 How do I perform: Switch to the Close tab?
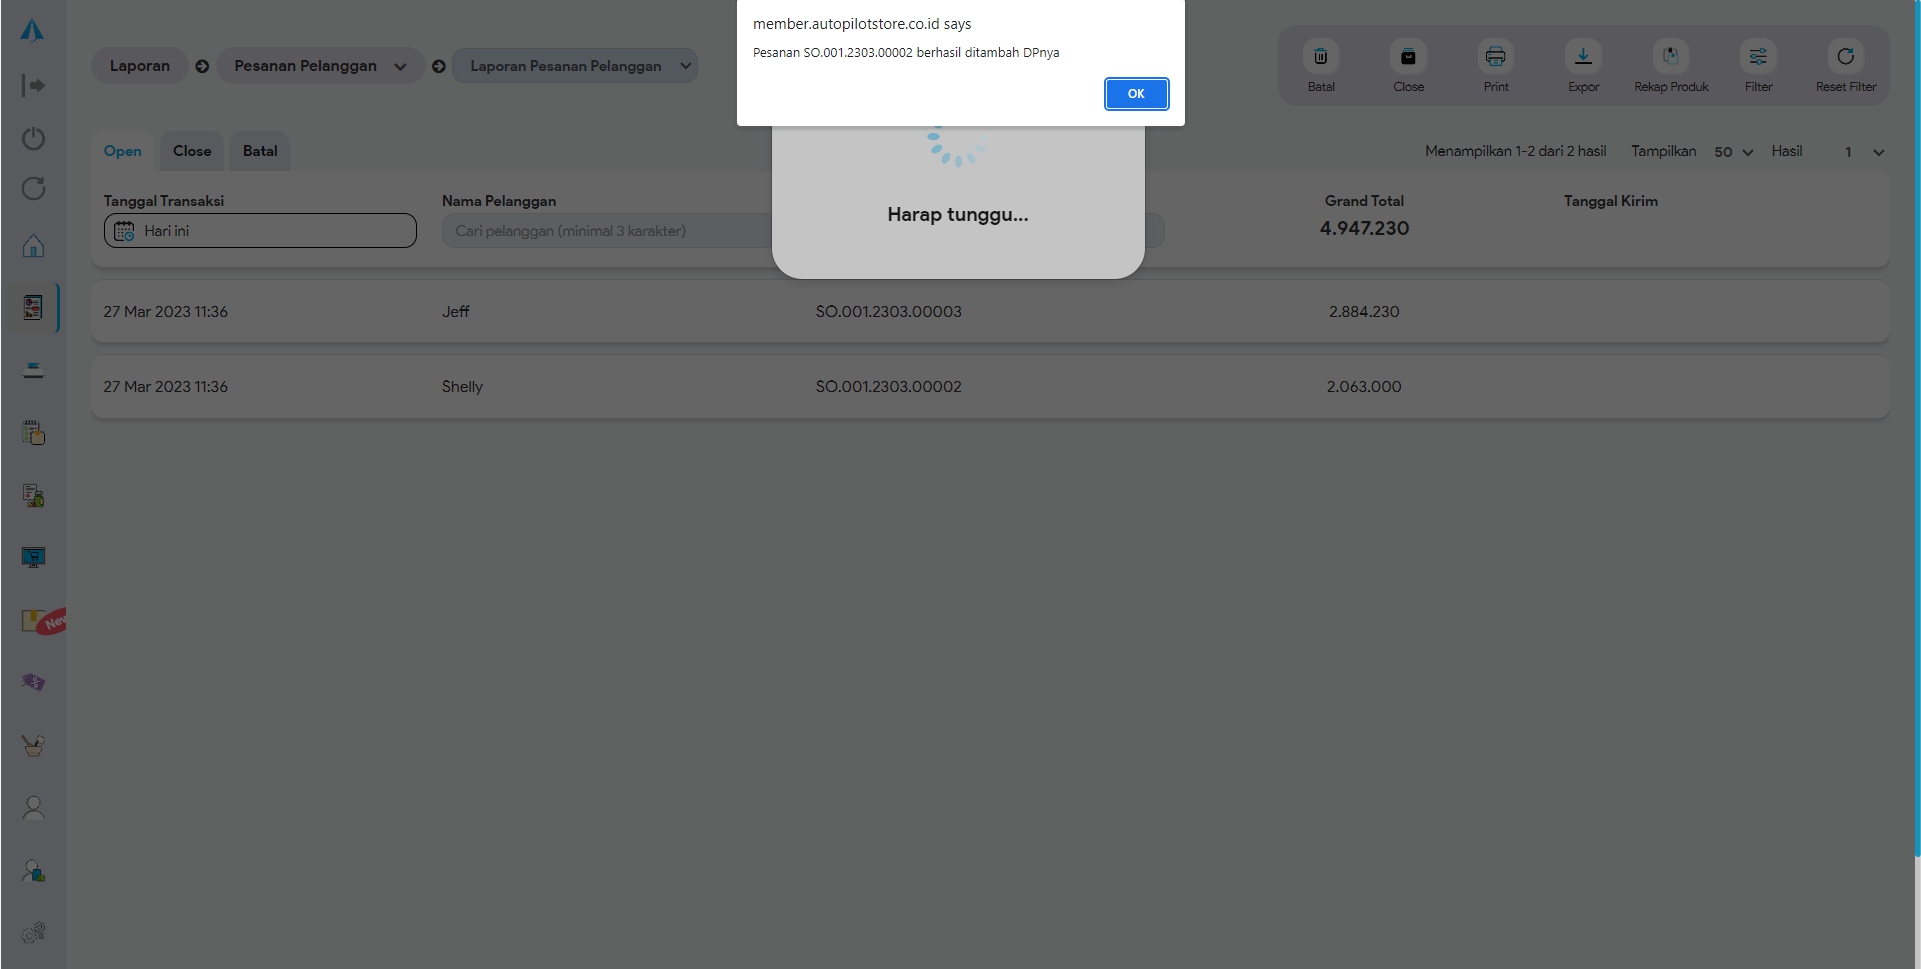[192, 151]
